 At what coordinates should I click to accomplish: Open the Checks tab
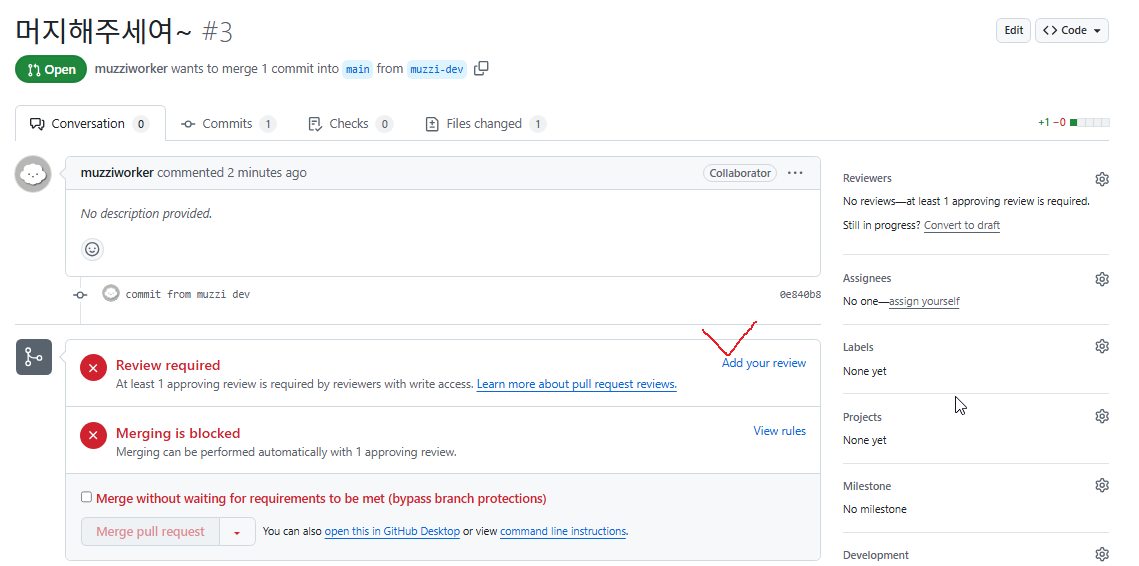coord(350,124)
